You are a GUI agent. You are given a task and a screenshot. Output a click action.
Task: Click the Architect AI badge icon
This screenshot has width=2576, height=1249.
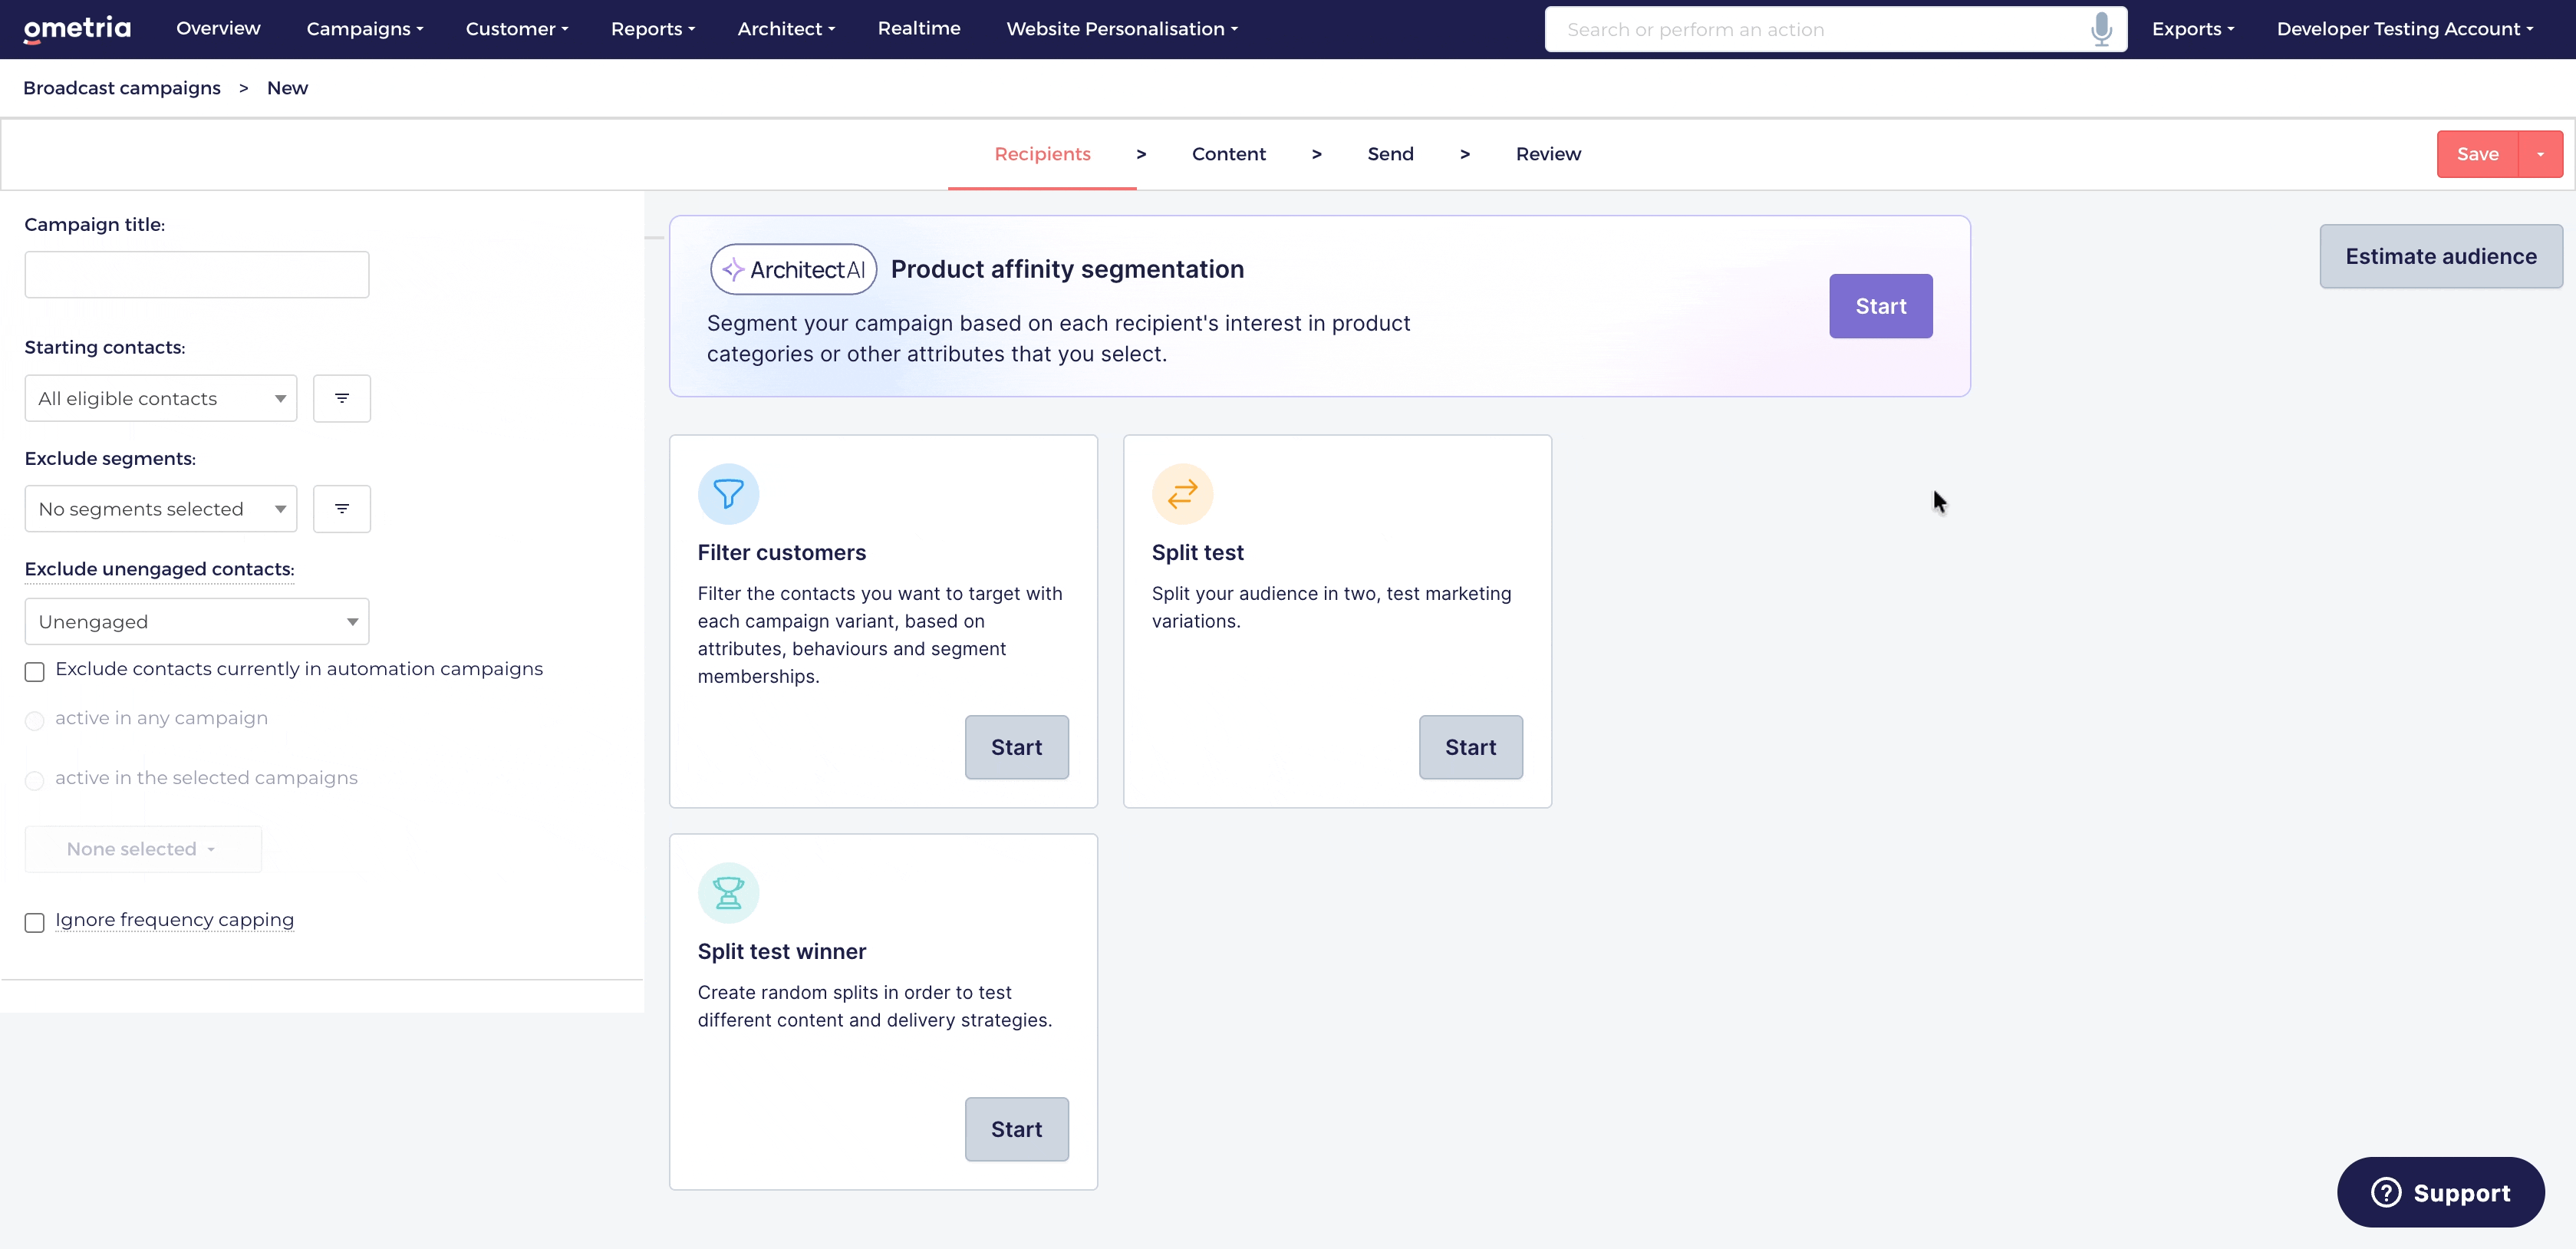[733, 268]
